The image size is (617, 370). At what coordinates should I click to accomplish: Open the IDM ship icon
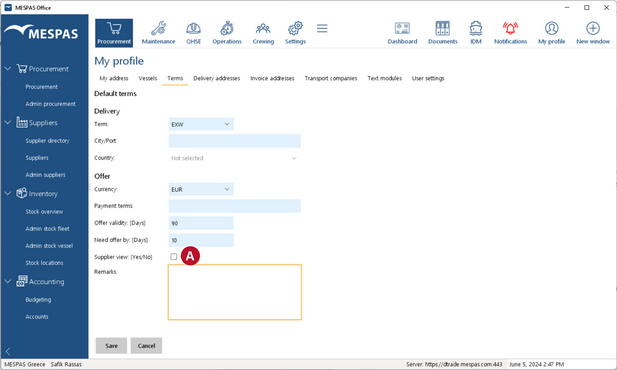(476, 29)
